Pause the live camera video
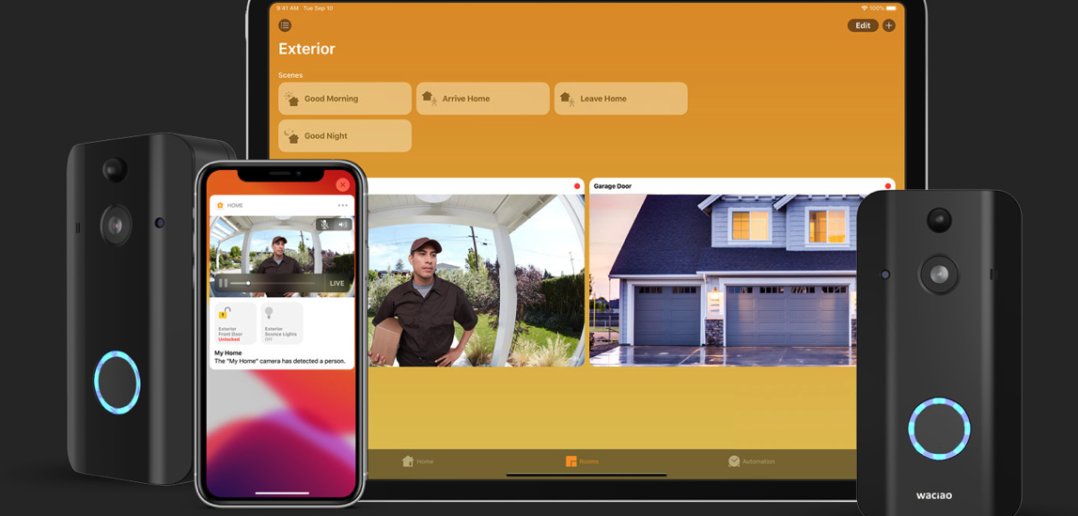The image size is (1078, 516). click(x=223, y=283)
